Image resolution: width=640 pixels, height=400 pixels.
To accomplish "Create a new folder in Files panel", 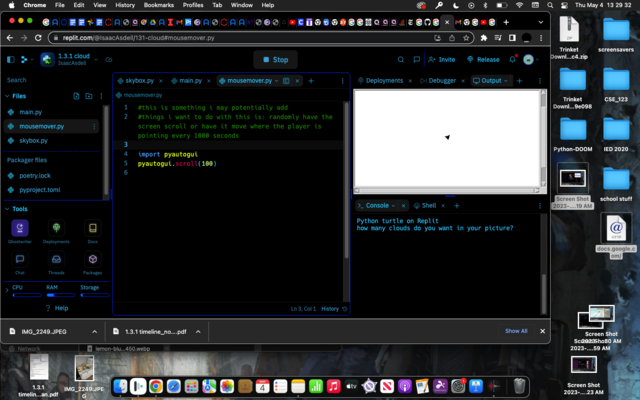I will [x=89, y=96].
